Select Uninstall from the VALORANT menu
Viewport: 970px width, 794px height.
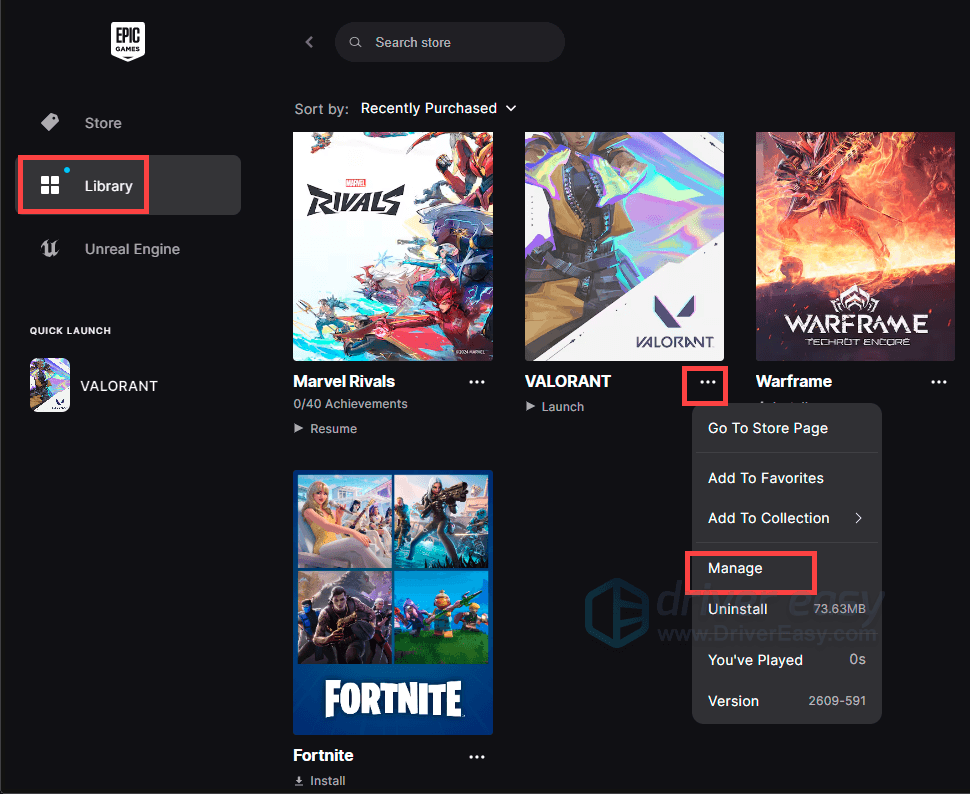point(738,609)
